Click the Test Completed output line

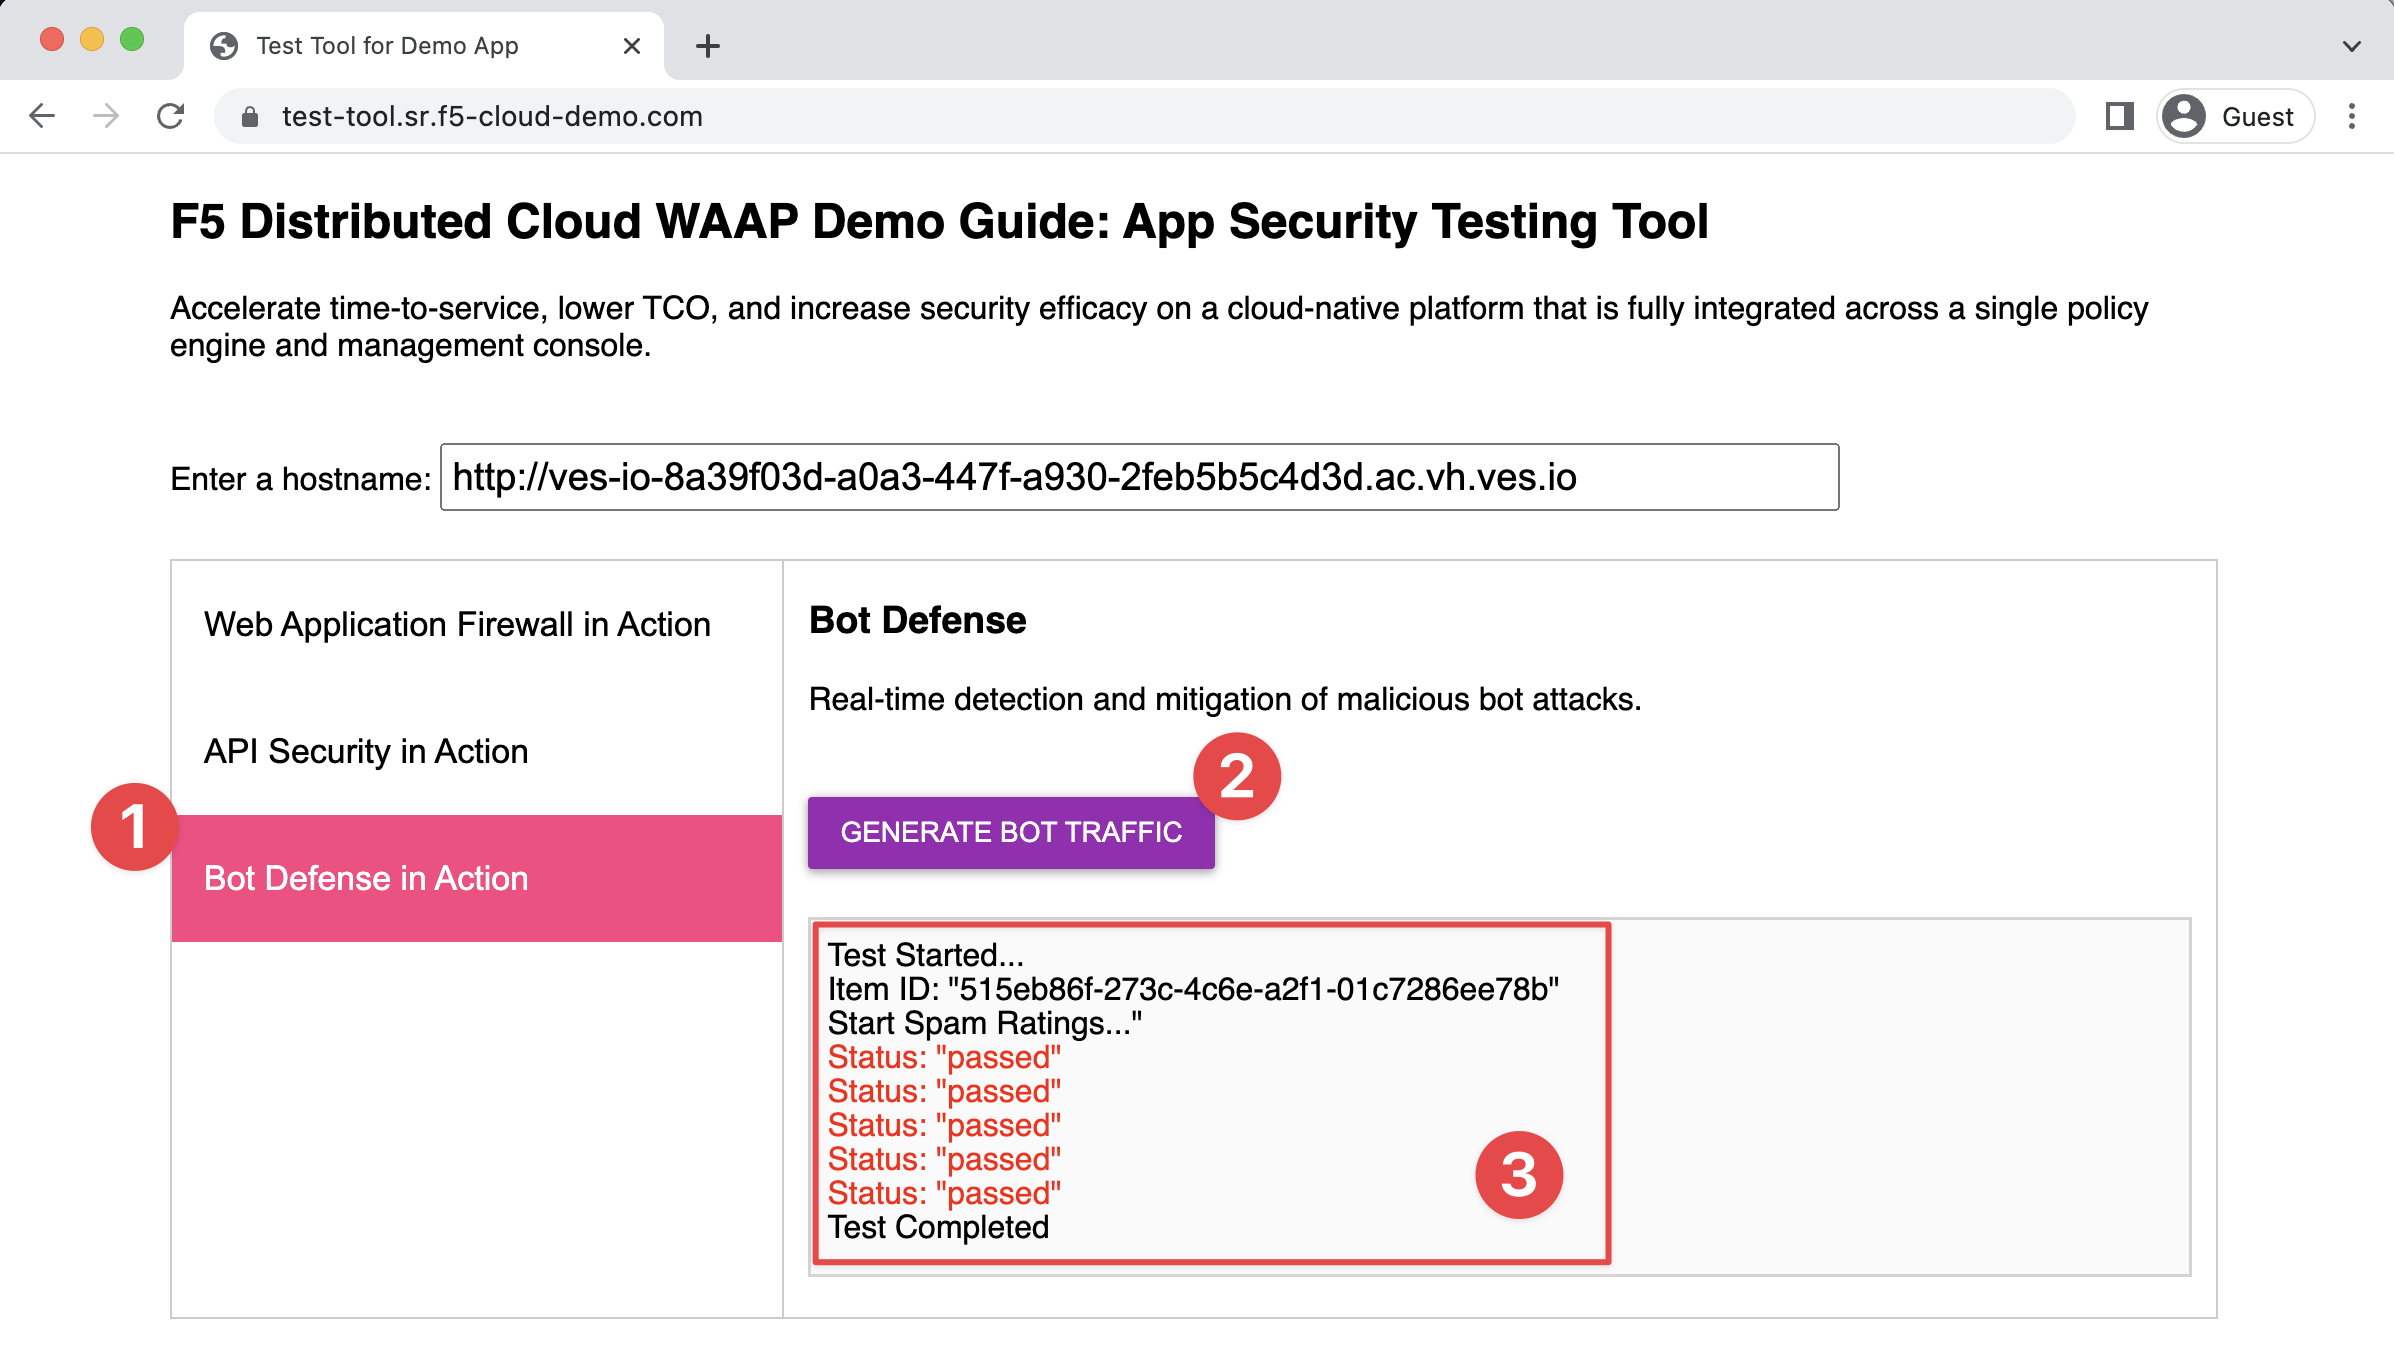pos(938,1227)
